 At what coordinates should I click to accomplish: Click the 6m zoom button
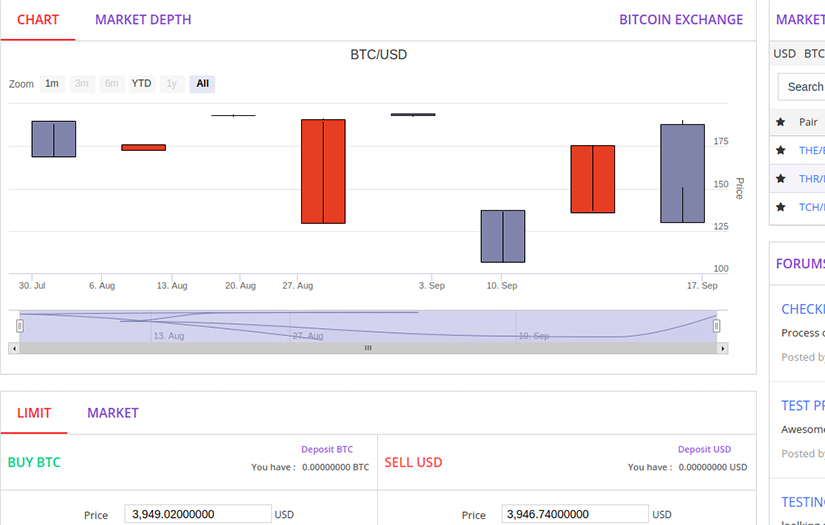112,84
